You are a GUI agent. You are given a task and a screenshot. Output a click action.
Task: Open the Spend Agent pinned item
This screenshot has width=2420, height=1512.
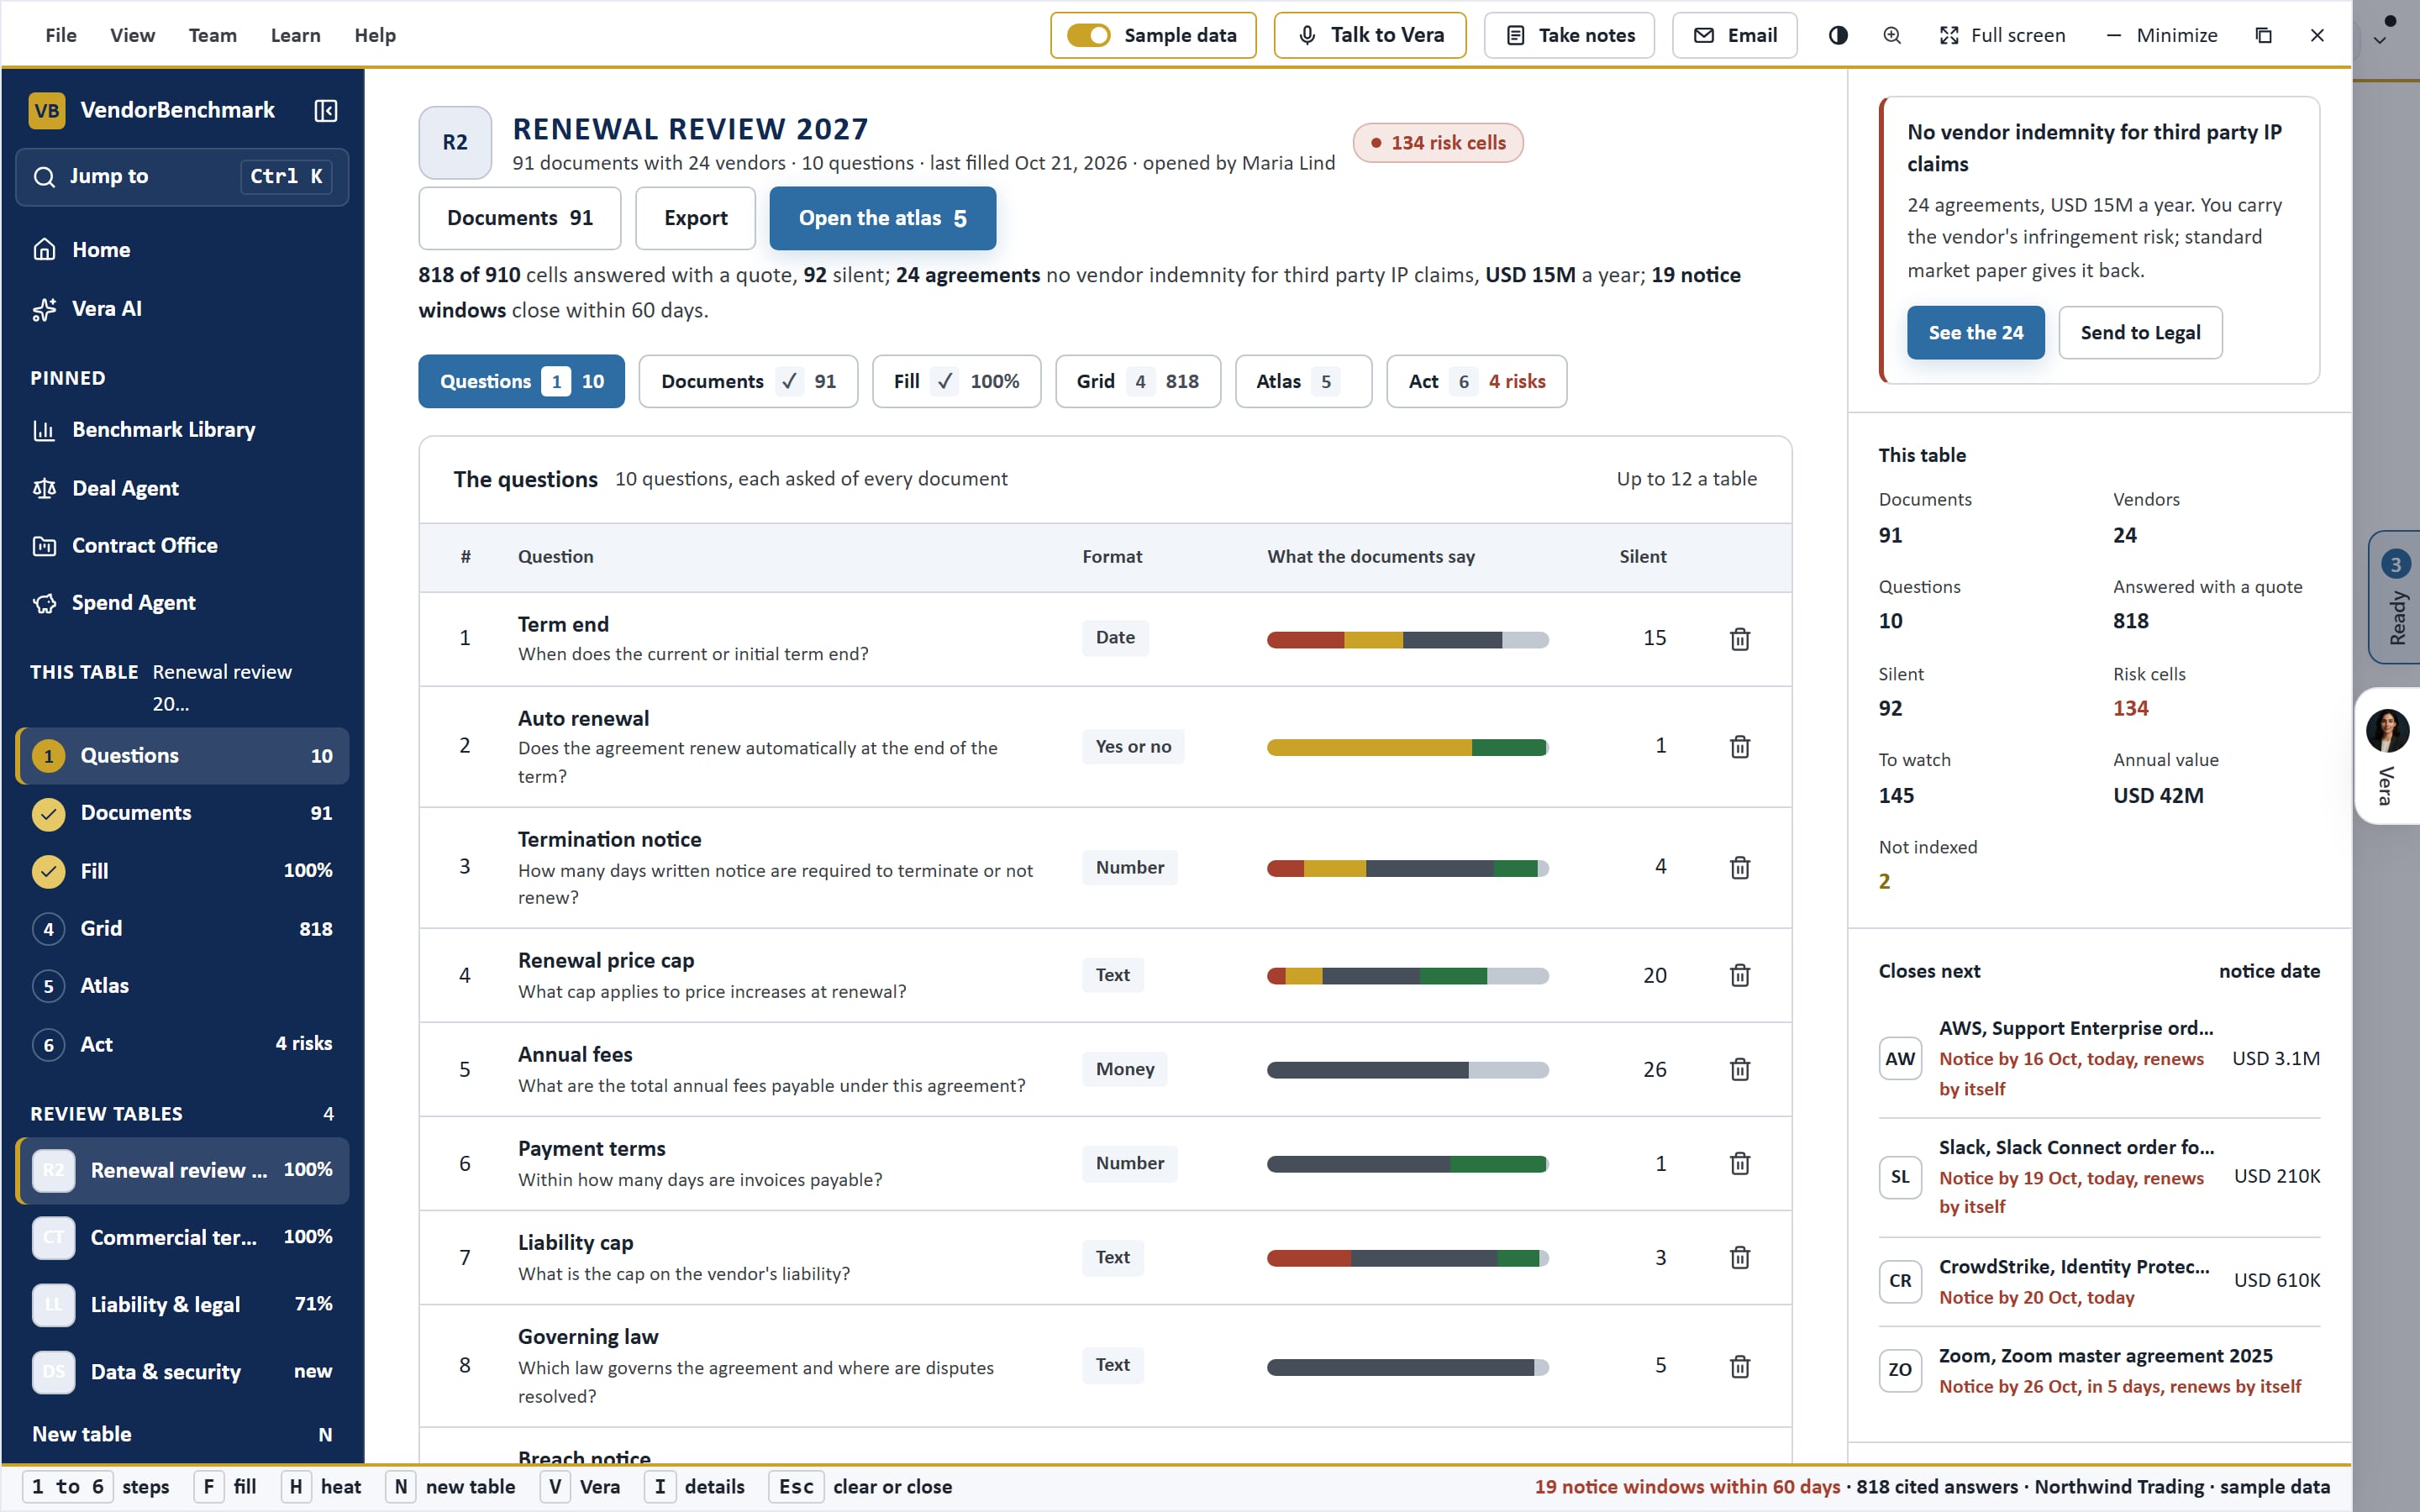coord(182,603)
